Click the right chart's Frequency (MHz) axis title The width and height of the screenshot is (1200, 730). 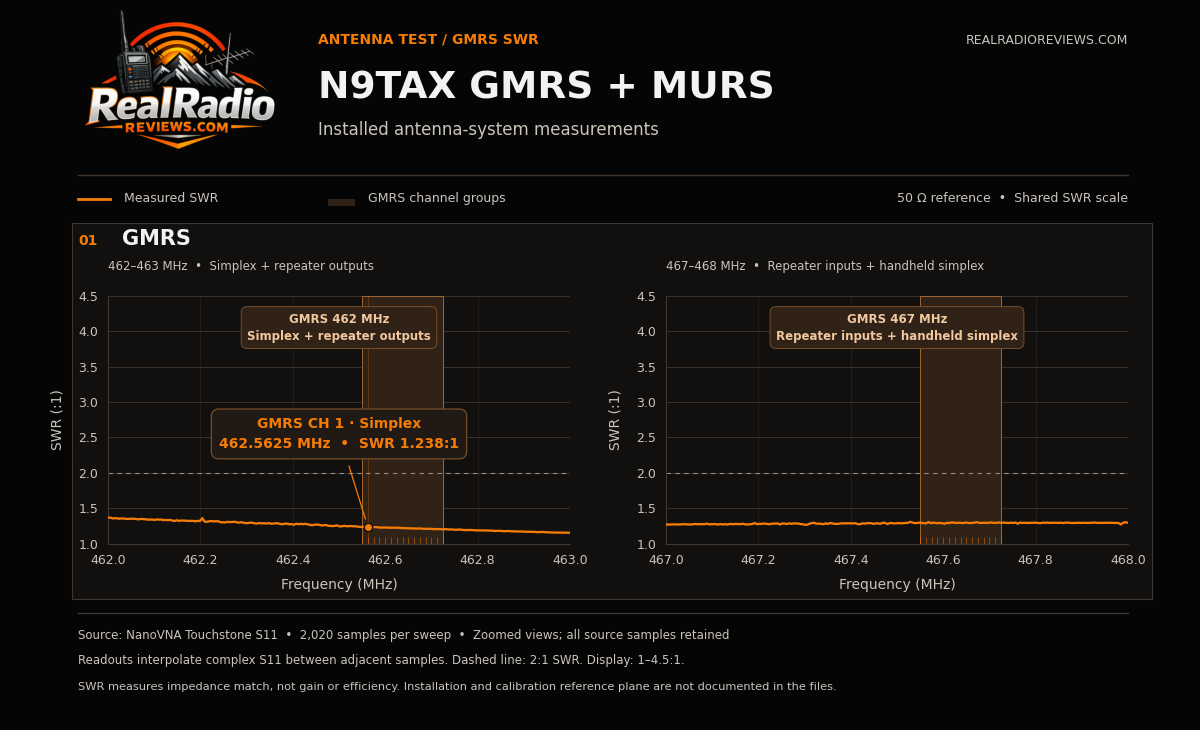tap(897, 585)
